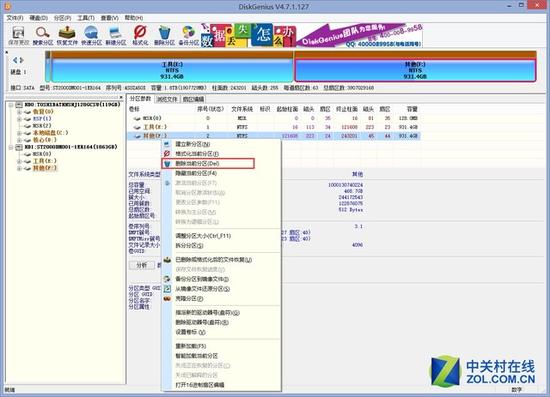
Task: Click the 删除分区 trash bin toolbar icon
Action: click(x=164, y=35)
